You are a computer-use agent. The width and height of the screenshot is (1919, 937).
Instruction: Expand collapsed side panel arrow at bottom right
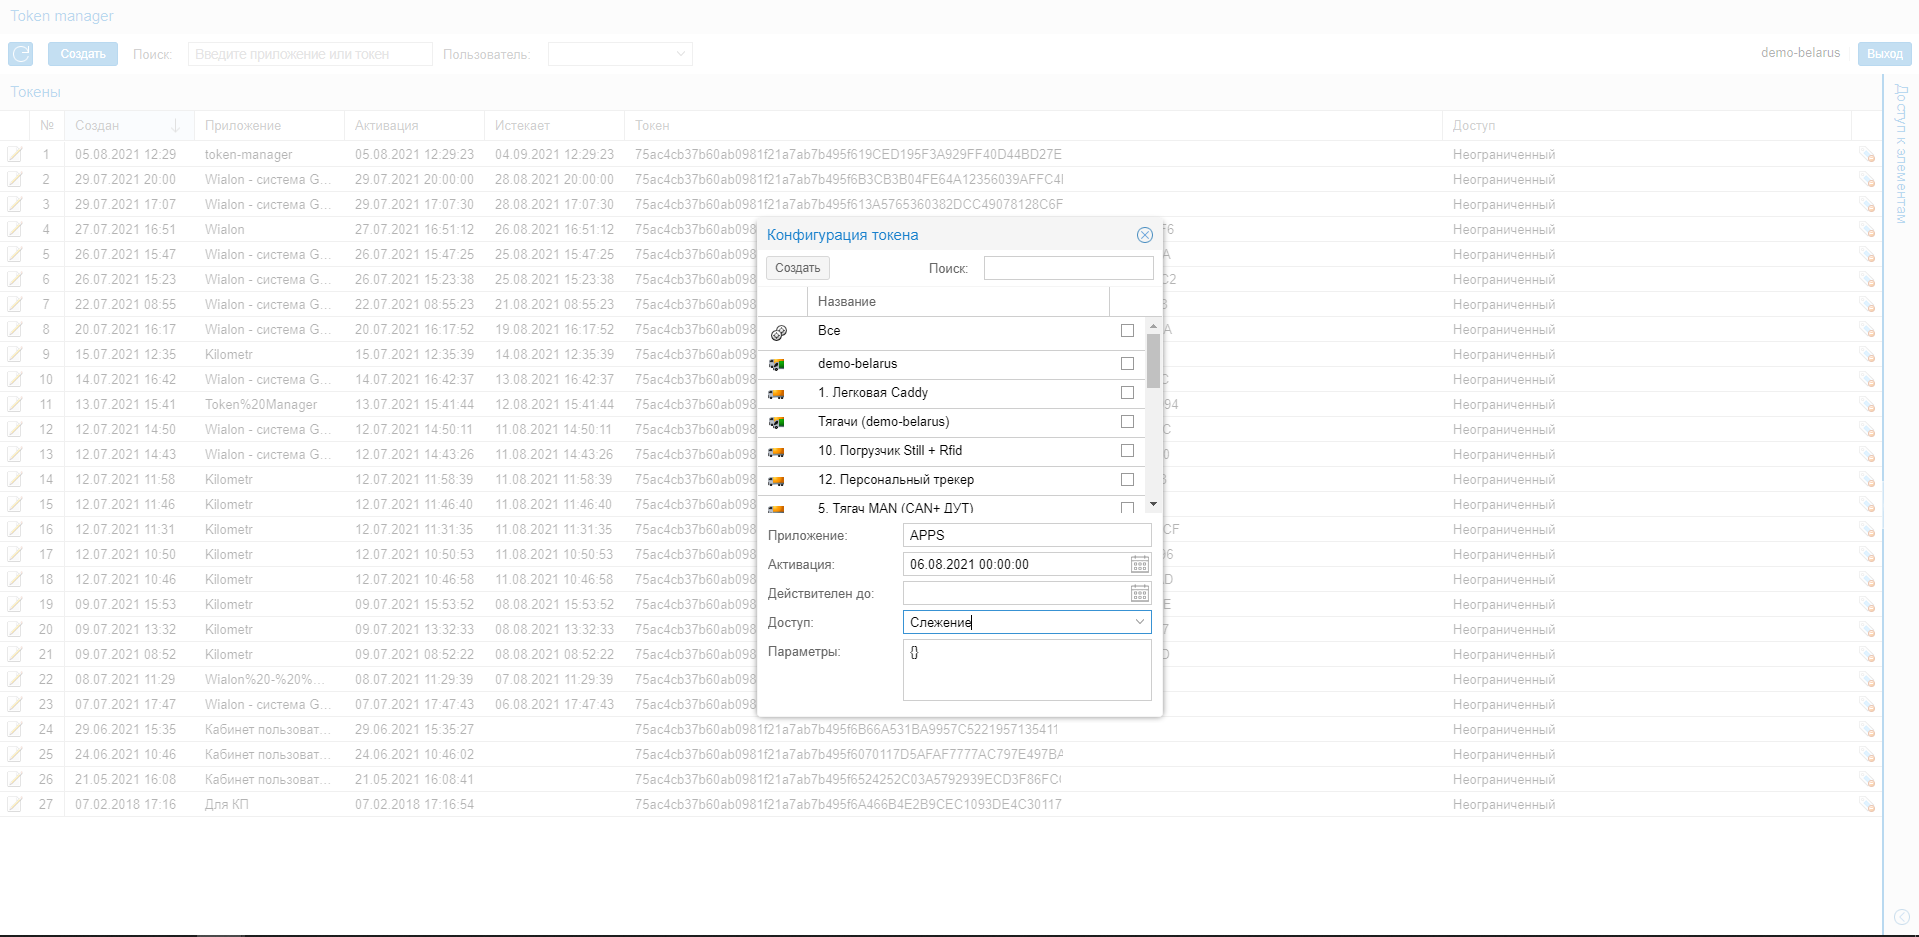pos(1901,917)
